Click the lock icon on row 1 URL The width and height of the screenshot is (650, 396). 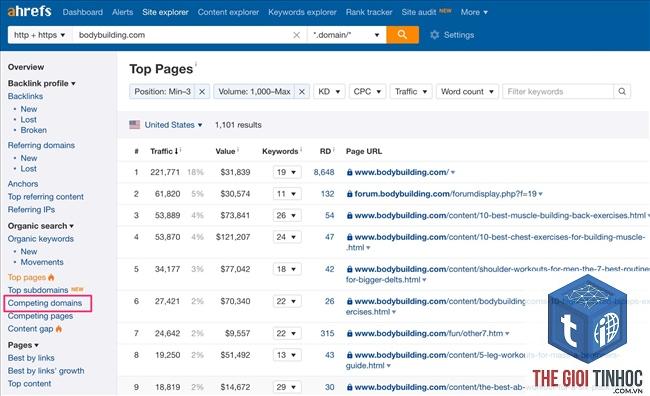coord(349,172)
